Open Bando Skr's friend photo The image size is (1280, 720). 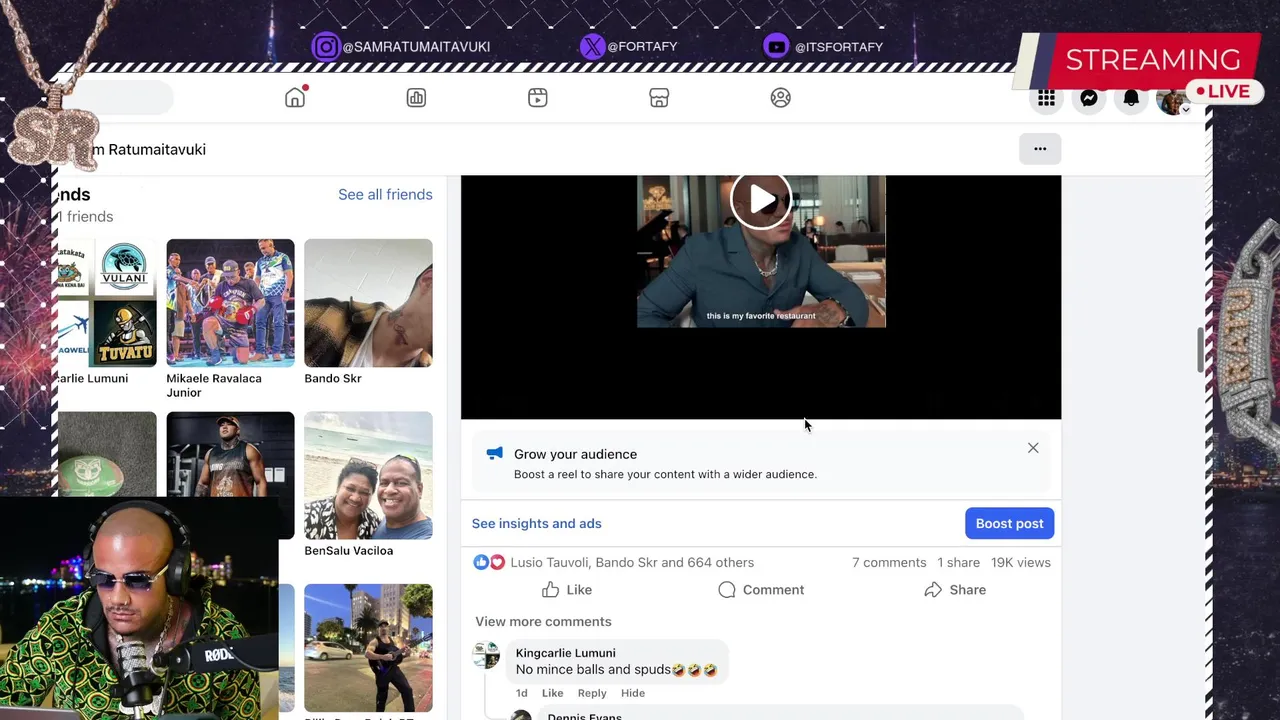[368, 303]
